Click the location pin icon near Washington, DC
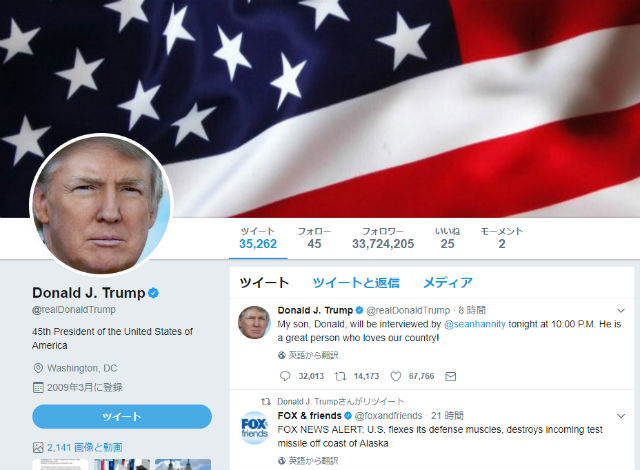Screen dimensions: 640x470 point(38,368)
